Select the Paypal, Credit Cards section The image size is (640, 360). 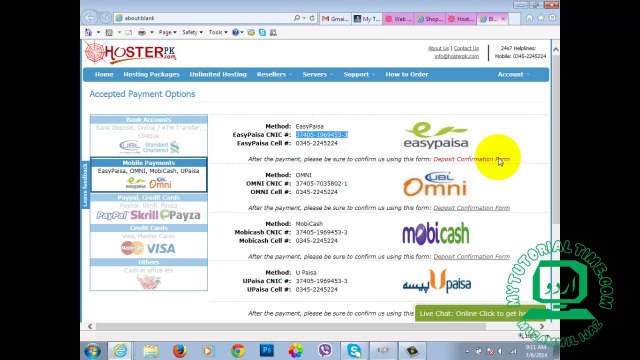pos(149,209)
